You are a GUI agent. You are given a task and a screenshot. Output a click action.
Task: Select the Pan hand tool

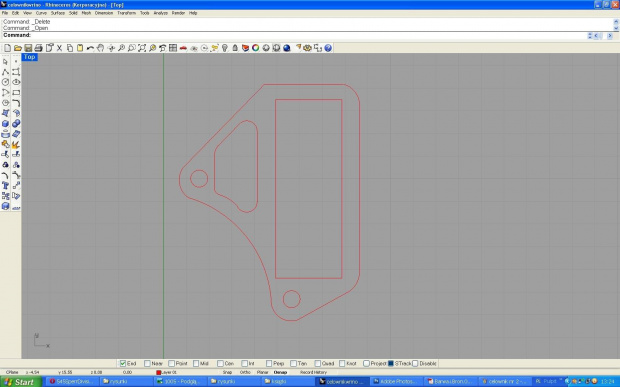point(100,48)
